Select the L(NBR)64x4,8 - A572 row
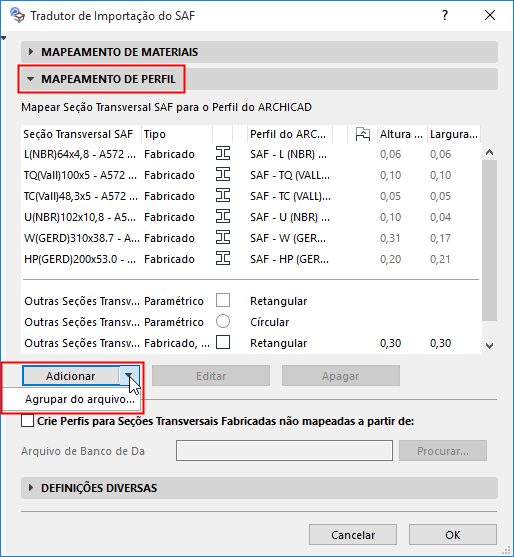 click(251, 154)
